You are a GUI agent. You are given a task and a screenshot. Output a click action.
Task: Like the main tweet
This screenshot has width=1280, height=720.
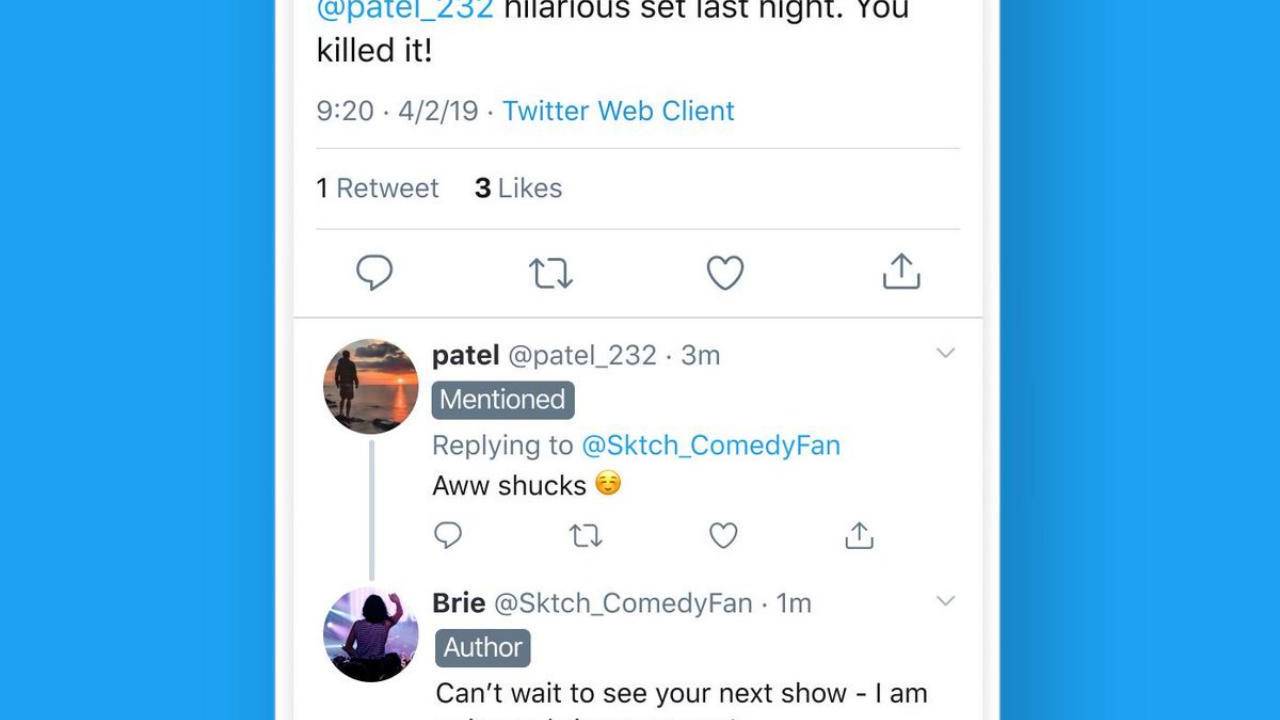(724, 271)
